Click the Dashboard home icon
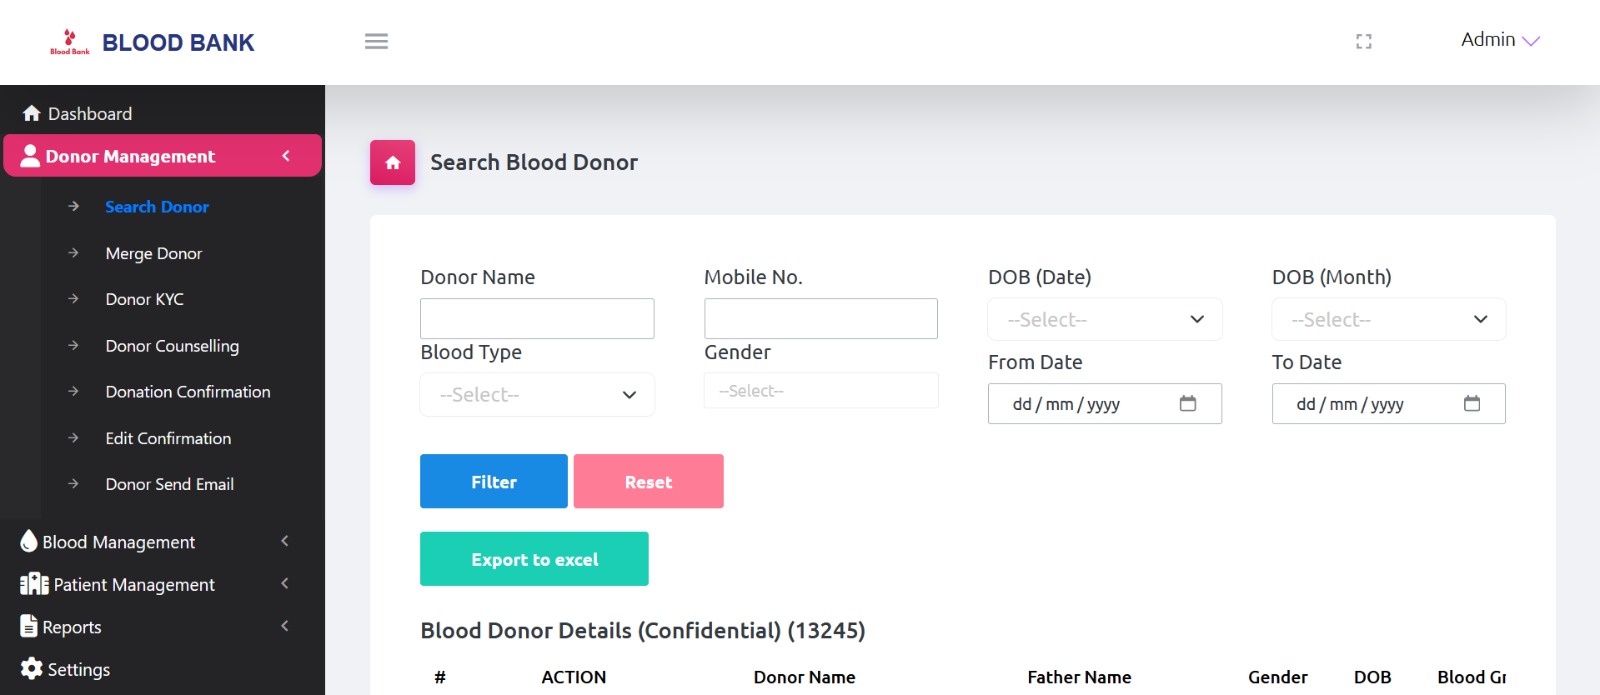The image size is (1600, 695). pyautogui.click(x=30, y=113)
